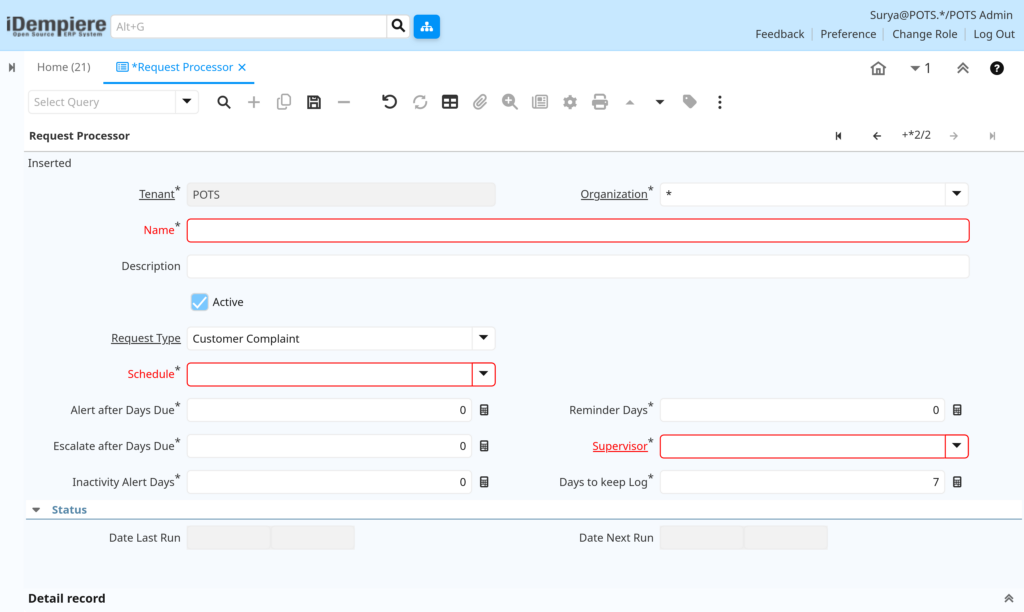Uncheck the Active checkbox
1024x612 pixels.
[199, 302]
